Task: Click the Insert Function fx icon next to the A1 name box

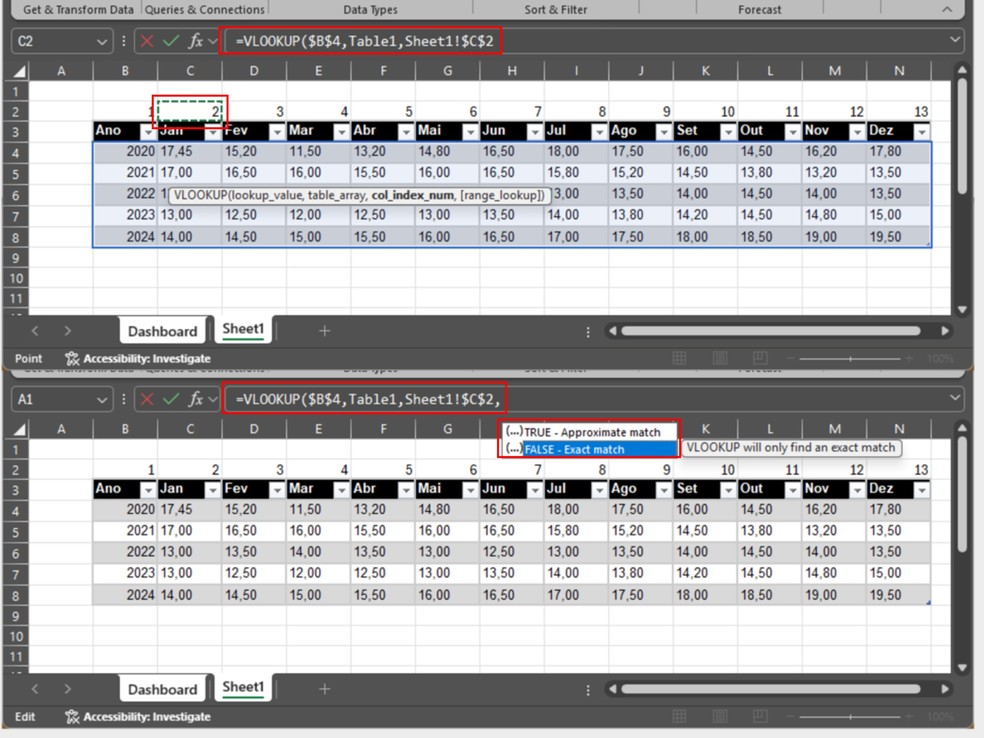Action: pyautogui.click(x=196, y=399)
